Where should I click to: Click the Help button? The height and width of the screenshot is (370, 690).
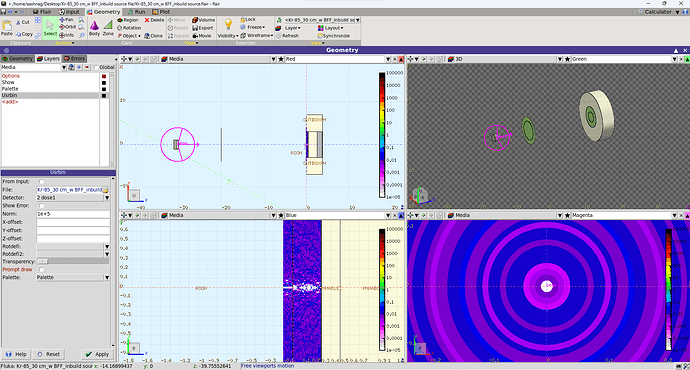click(16, 354)
